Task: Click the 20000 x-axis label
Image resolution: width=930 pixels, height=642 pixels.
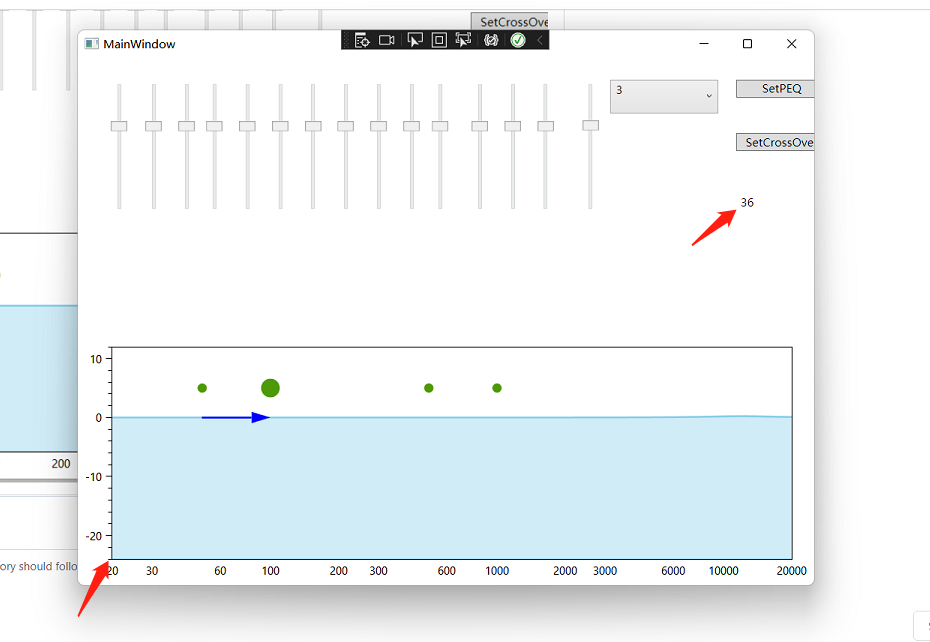Action: 792,571
